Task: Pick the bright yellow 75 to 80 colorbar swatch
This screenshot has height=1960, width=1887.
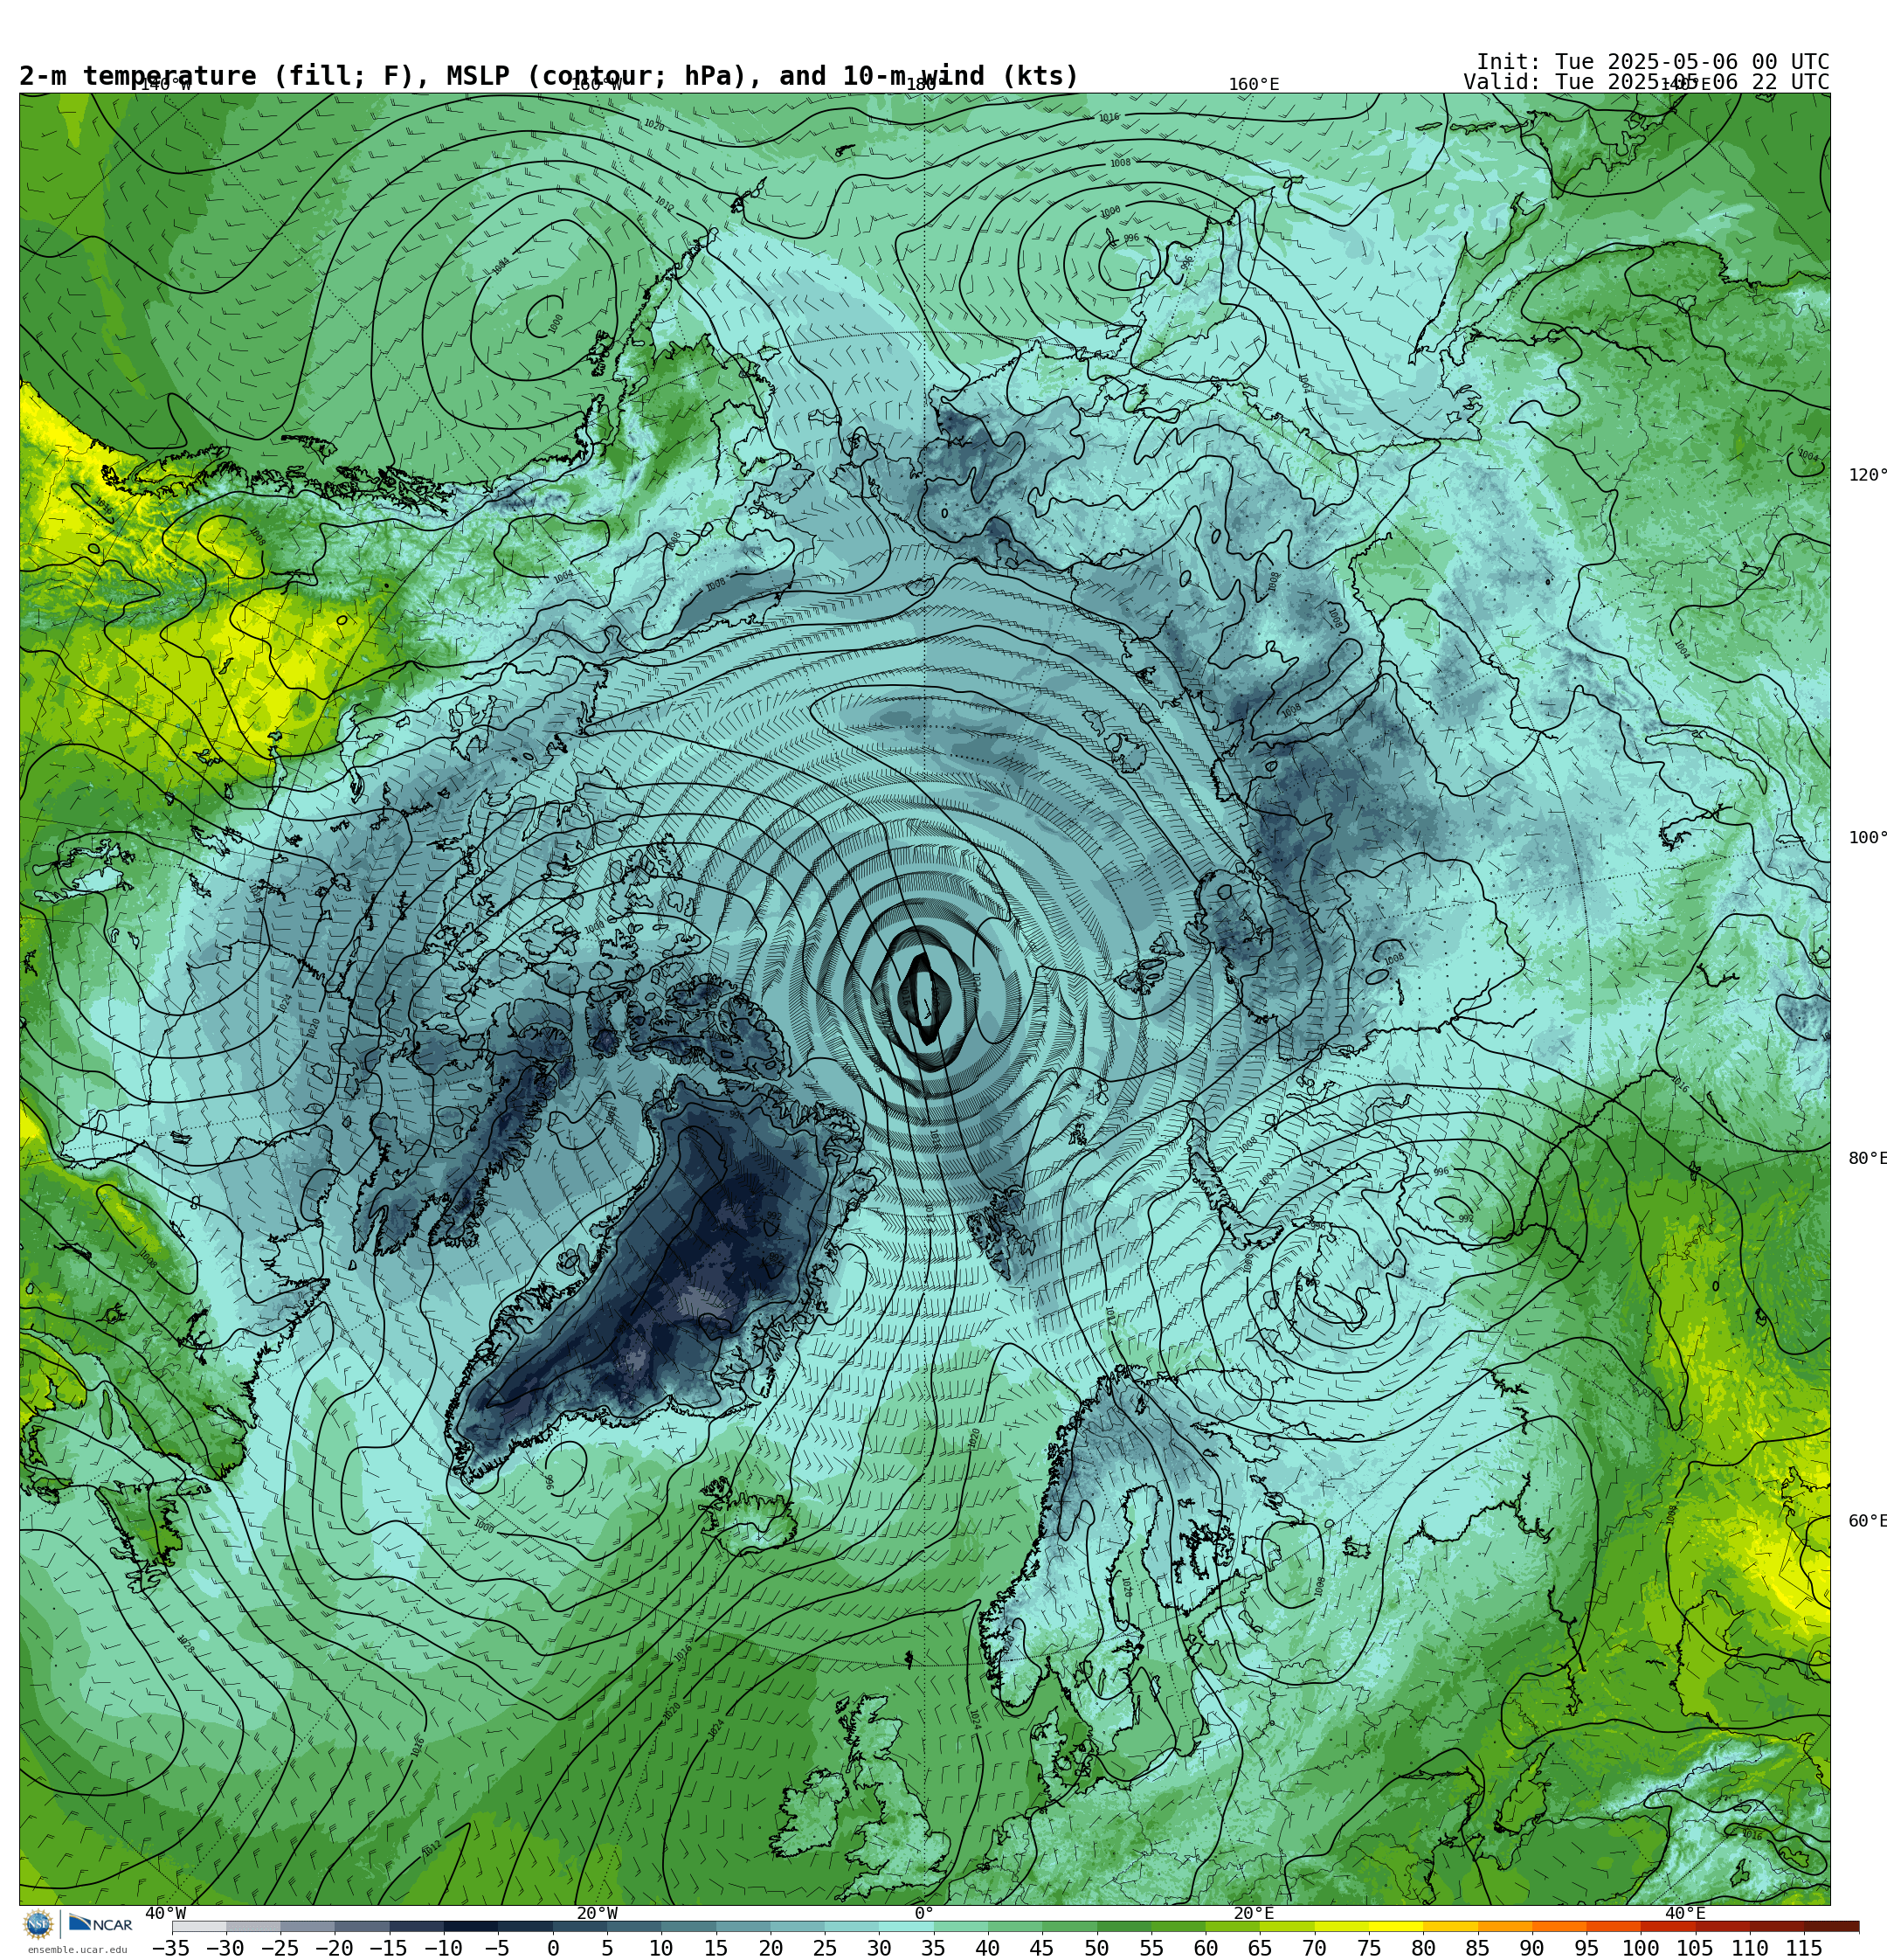Action: [x=1396, y=1926]
